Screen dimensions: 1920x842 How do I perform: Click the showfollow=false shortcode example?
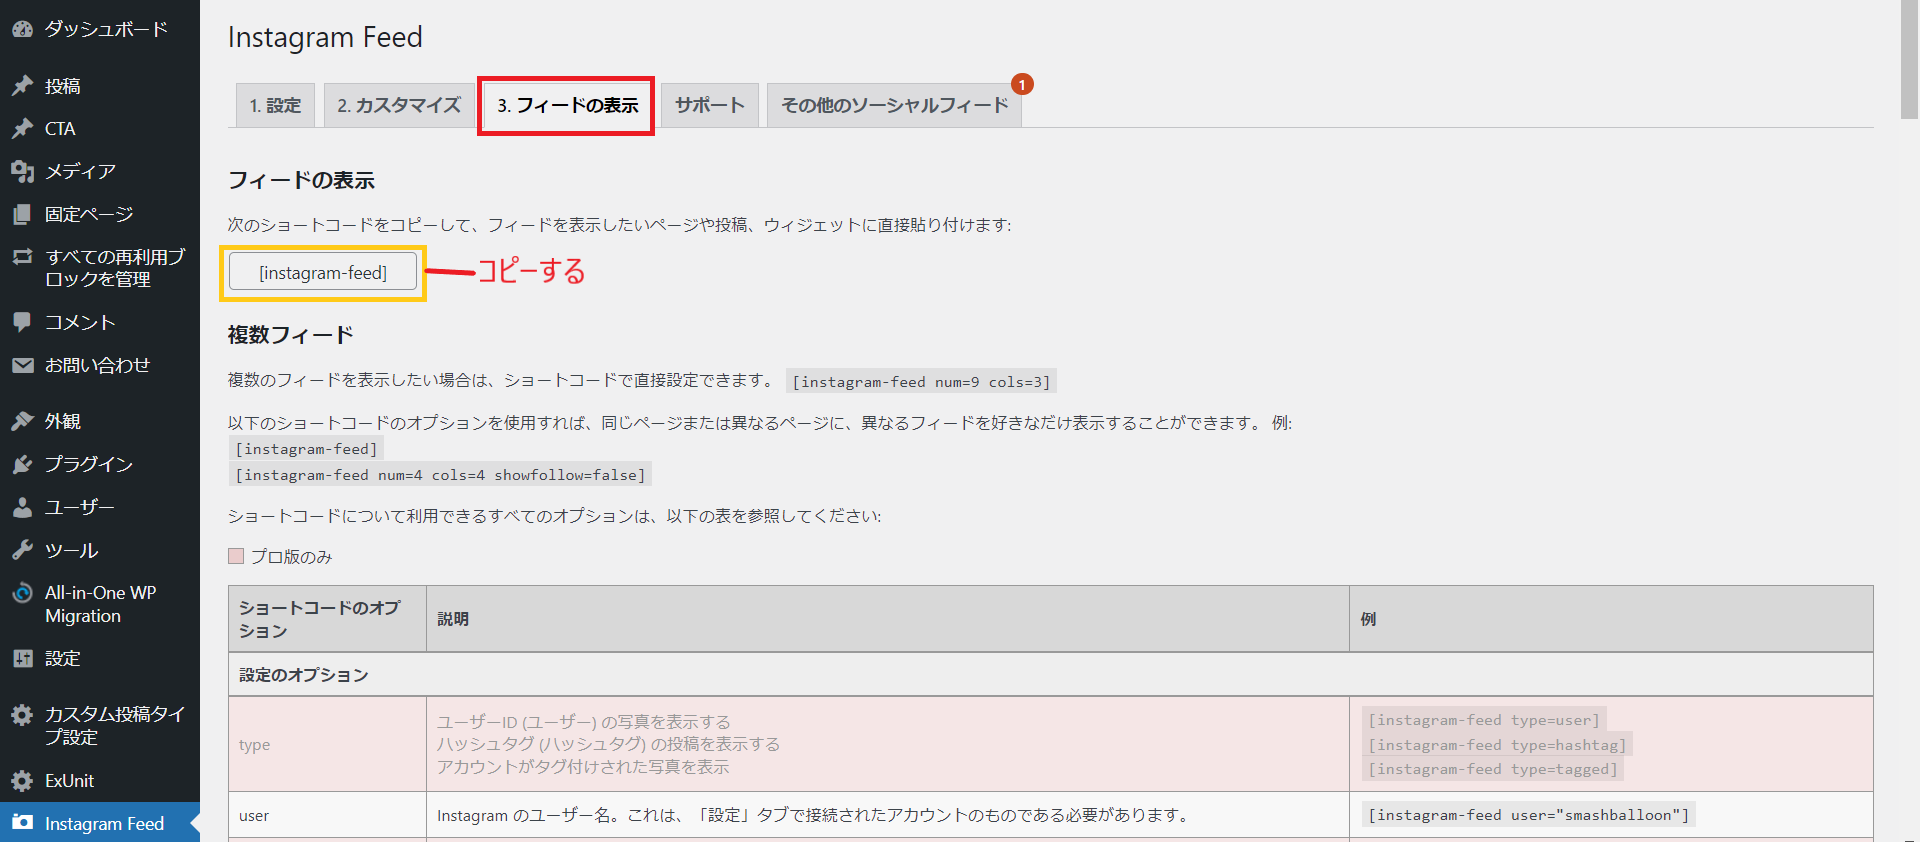tap(440, 474)
